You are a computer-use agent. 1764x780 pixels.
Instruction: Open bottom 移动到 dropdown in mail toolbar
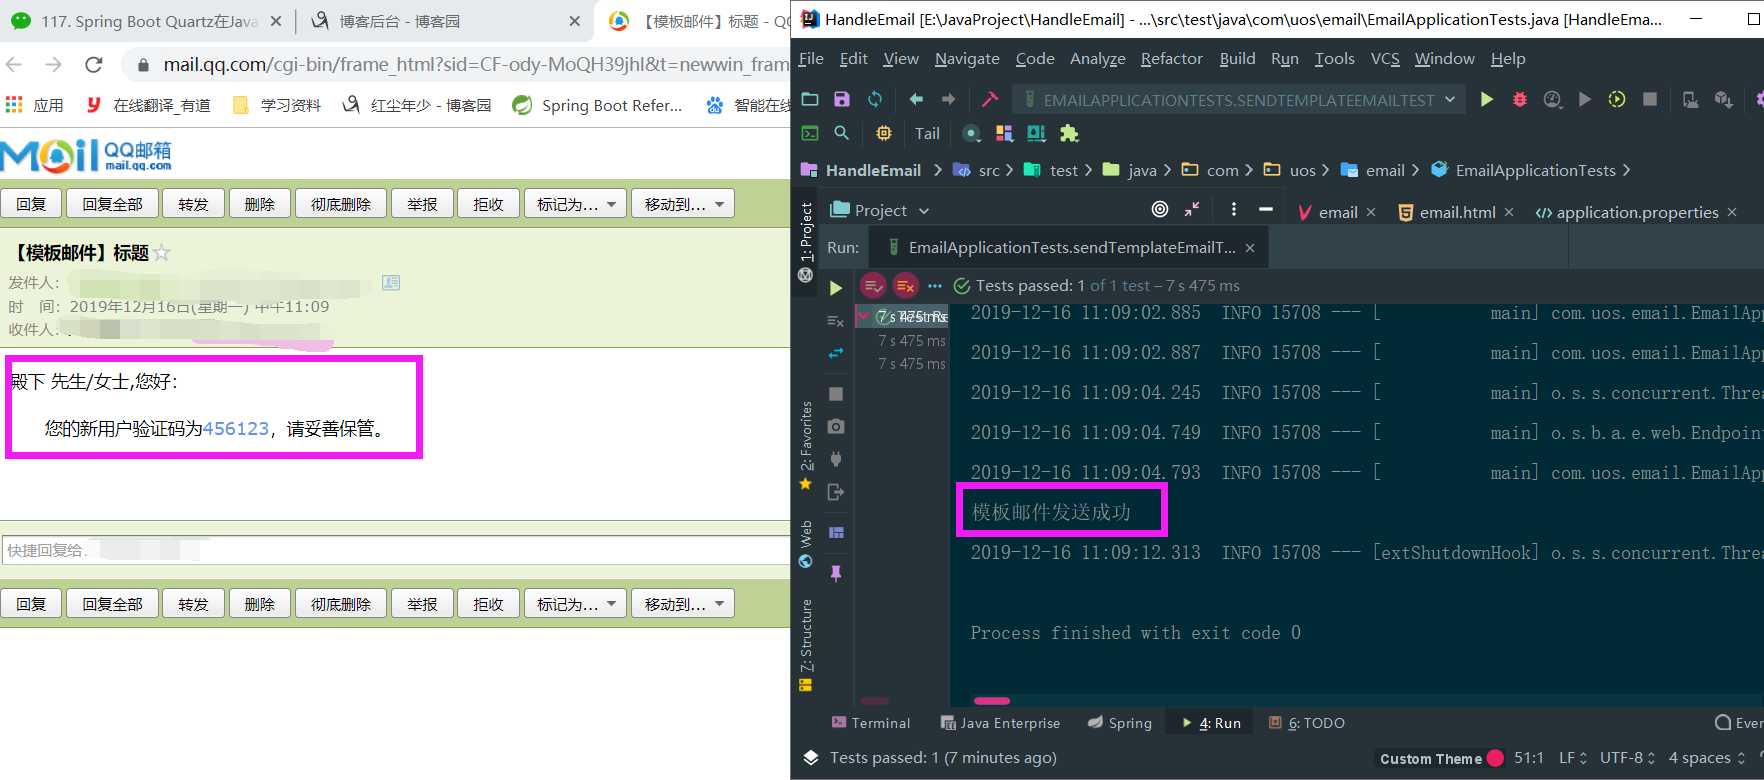684,604
